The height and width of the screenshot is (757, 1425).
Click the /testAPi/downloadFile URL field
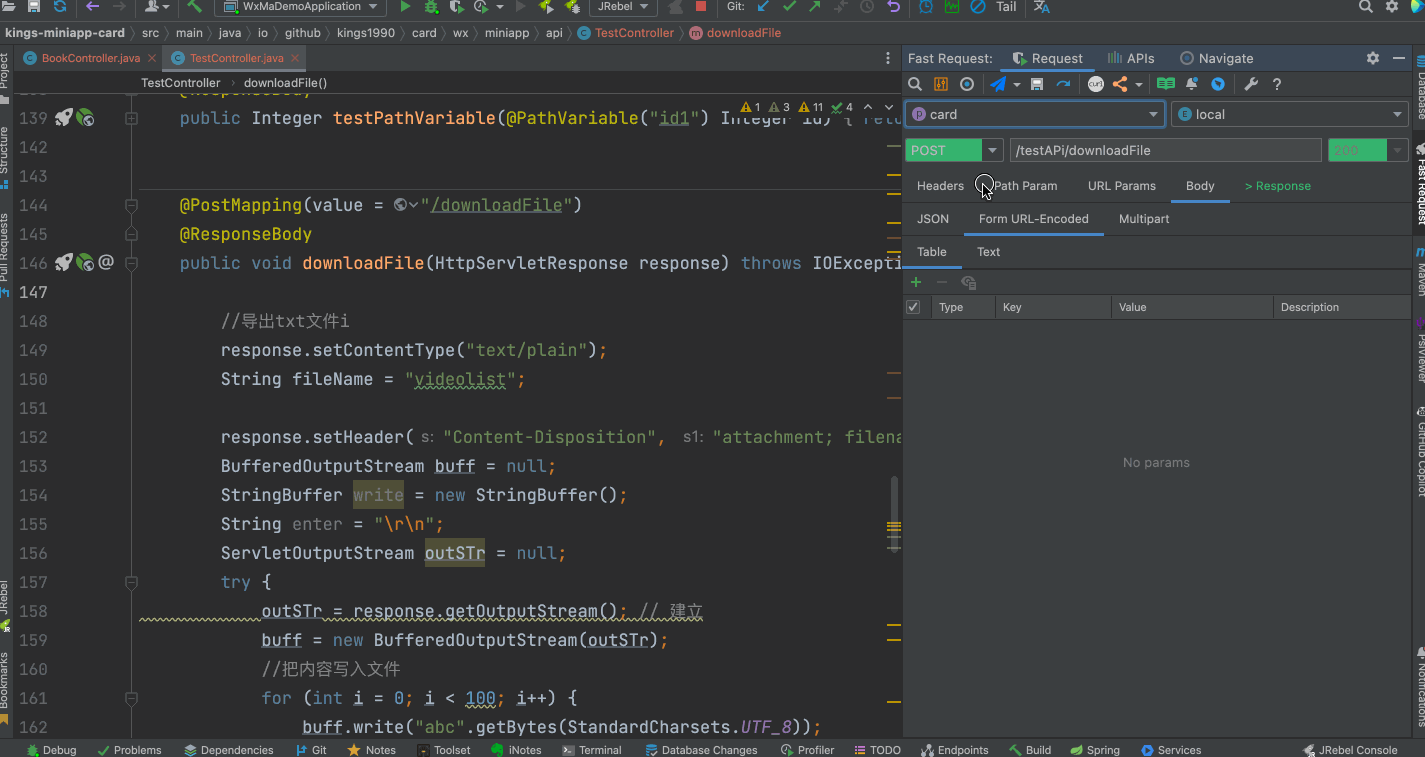1165,151
